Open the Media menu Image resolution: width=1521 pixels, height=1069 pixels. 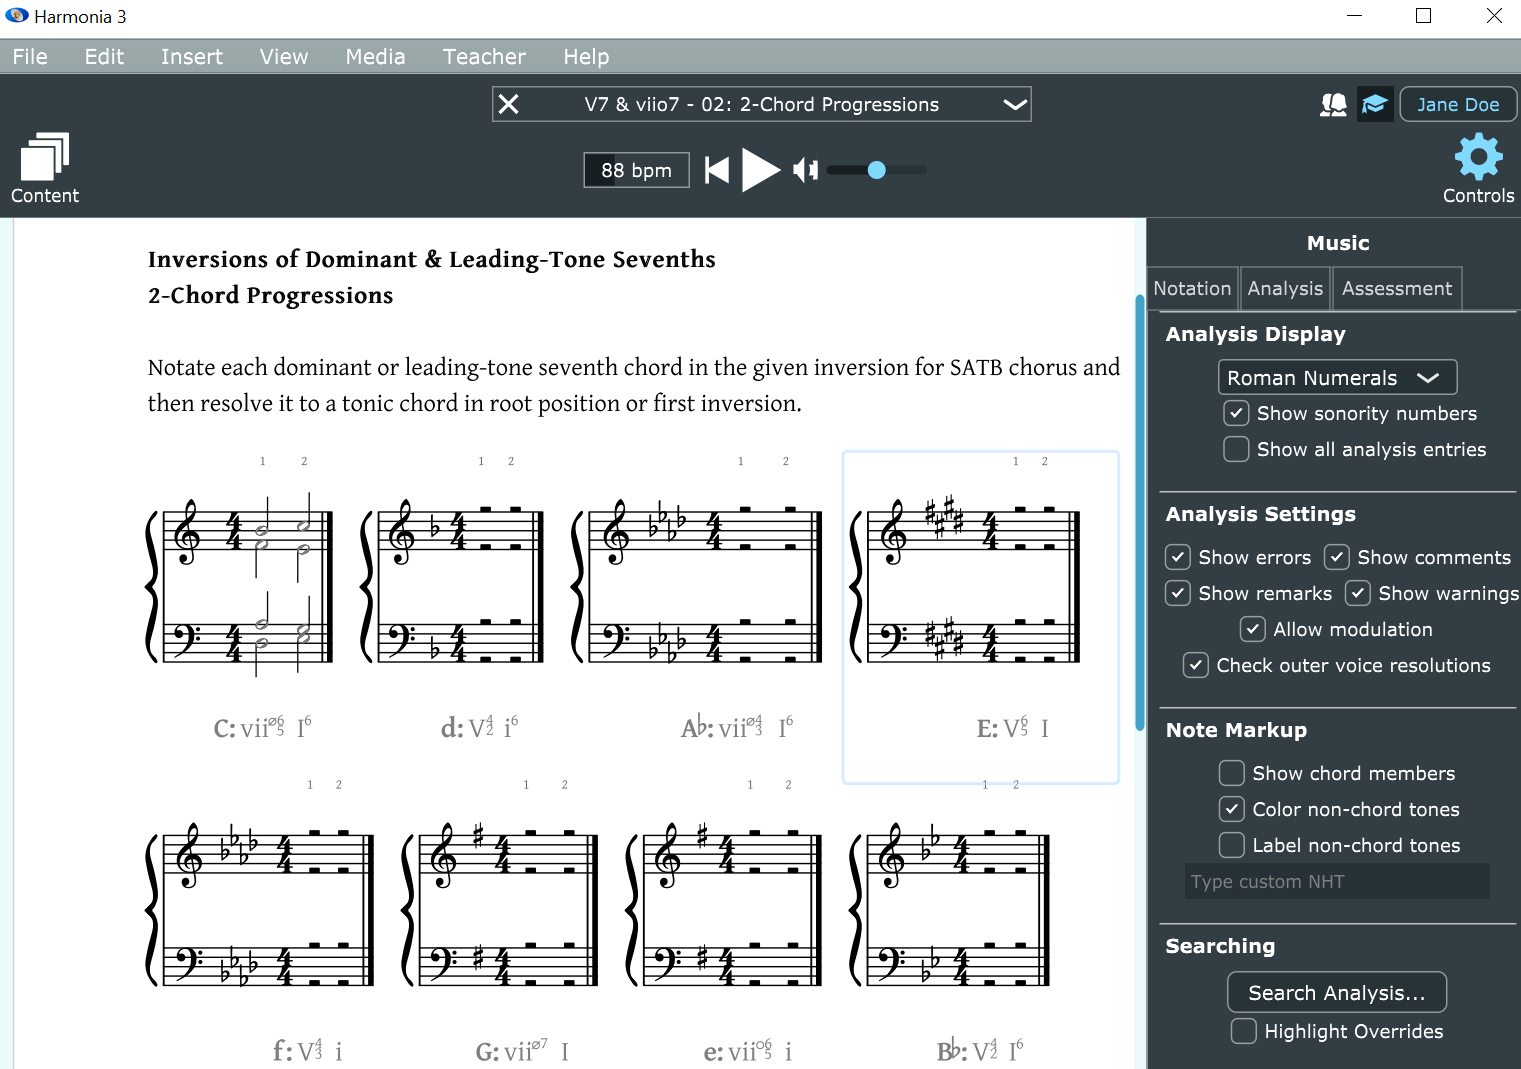(x=375, y=57)
